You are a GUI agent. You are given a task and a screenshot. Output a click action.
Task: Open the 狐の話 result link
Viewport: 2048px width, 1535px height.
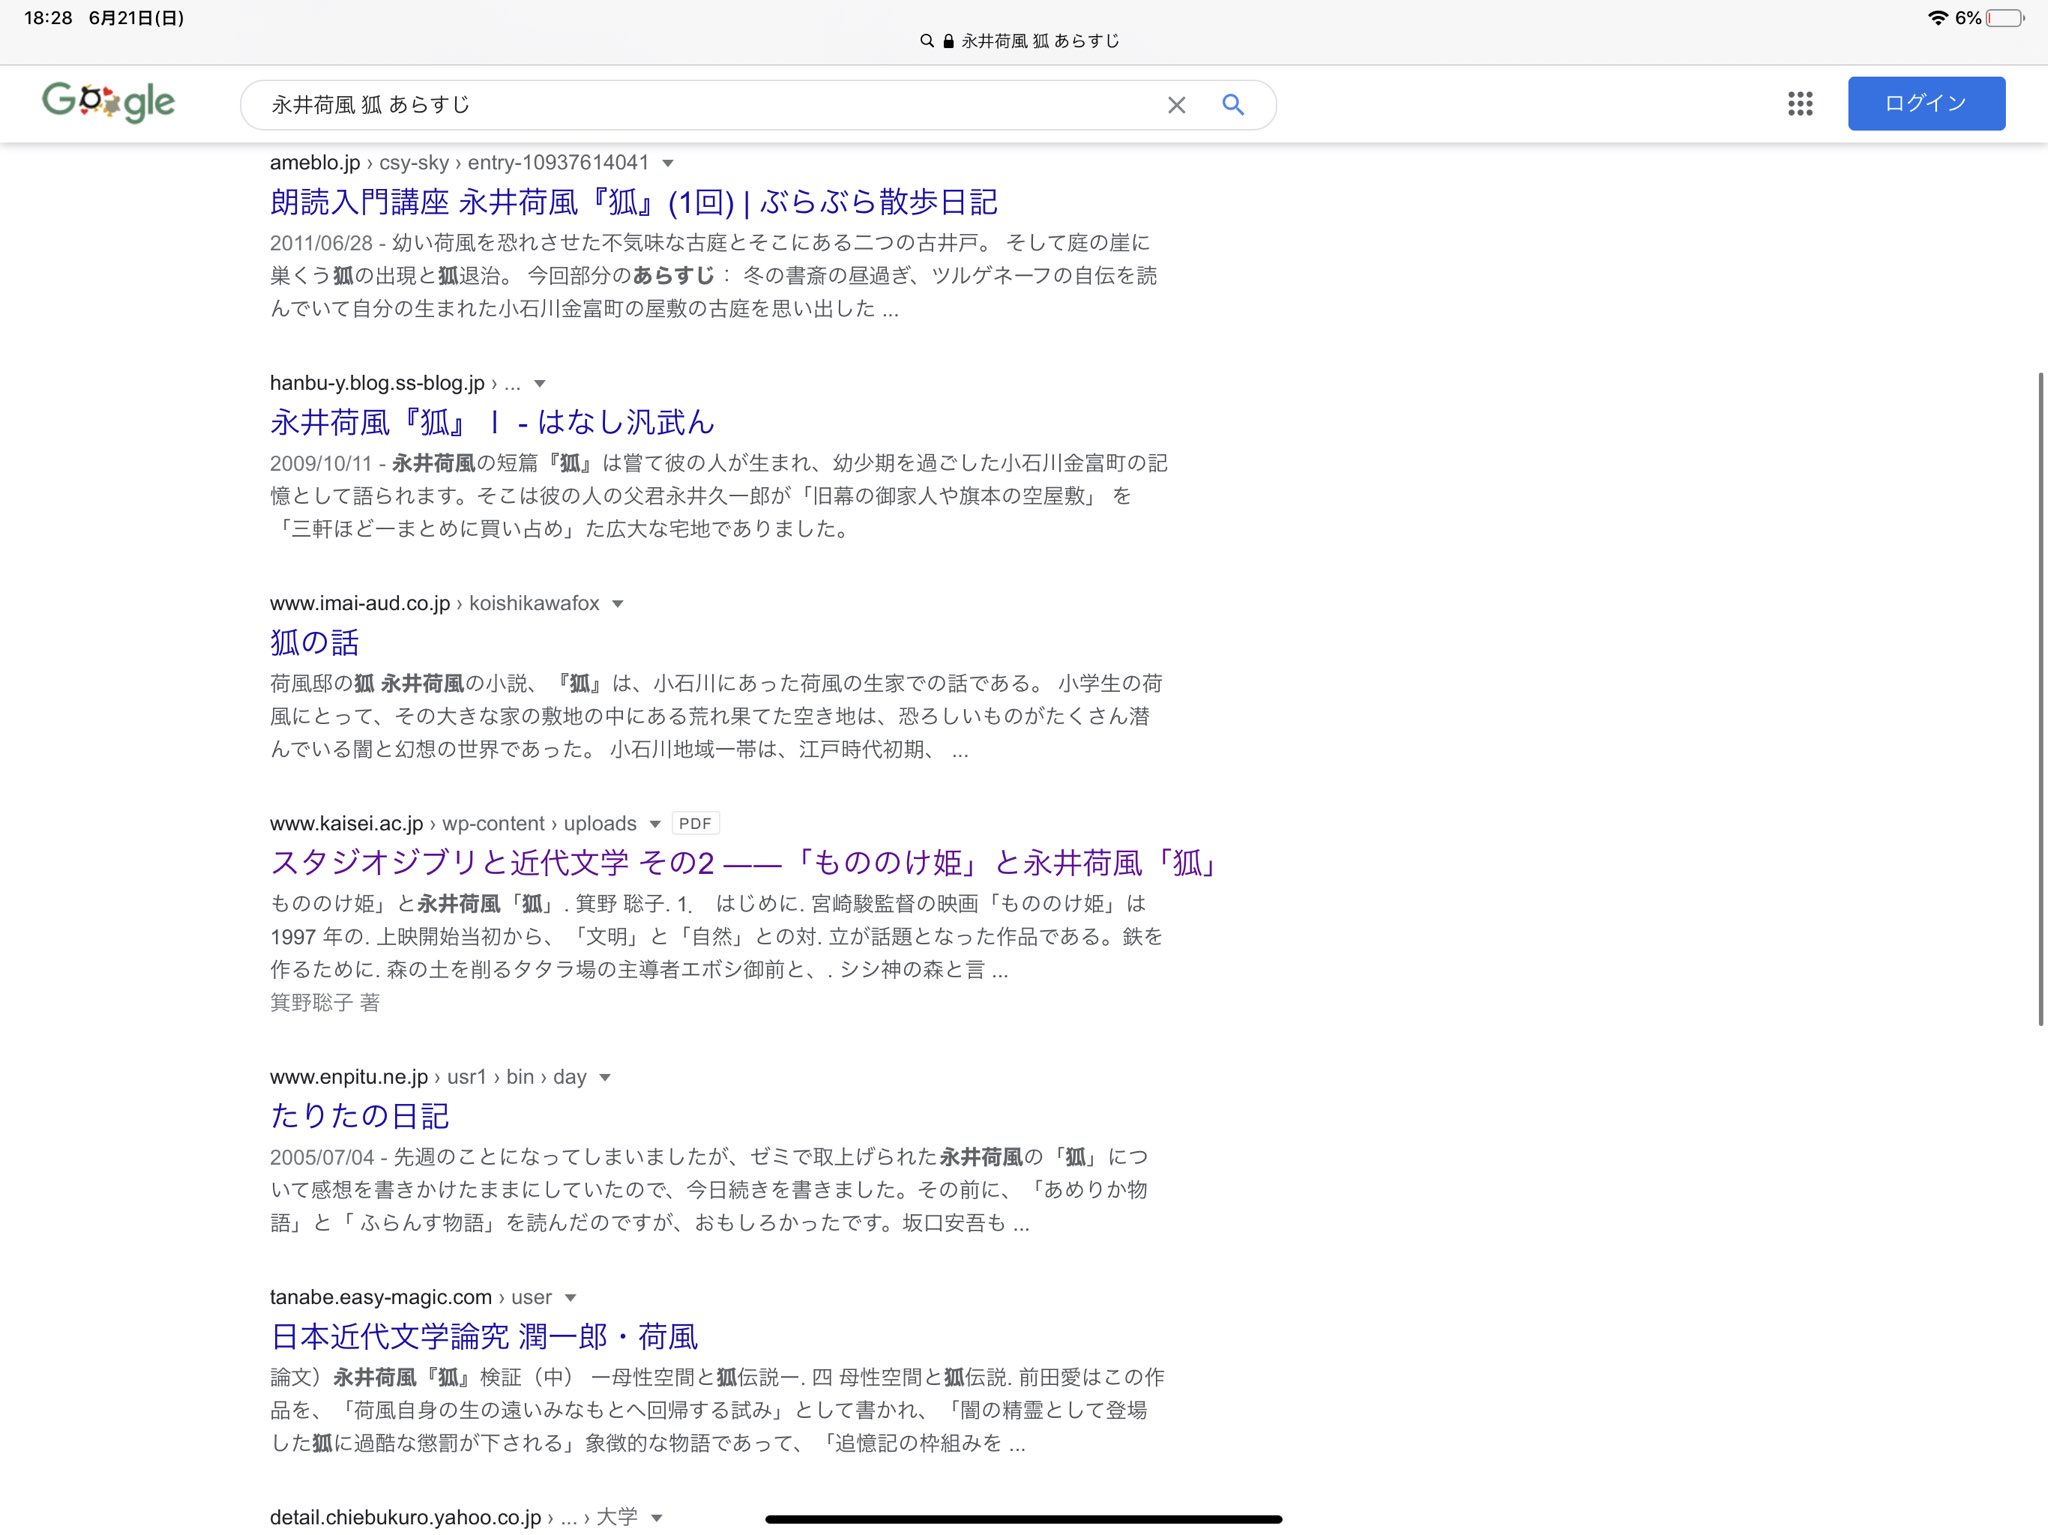(314, 642)
